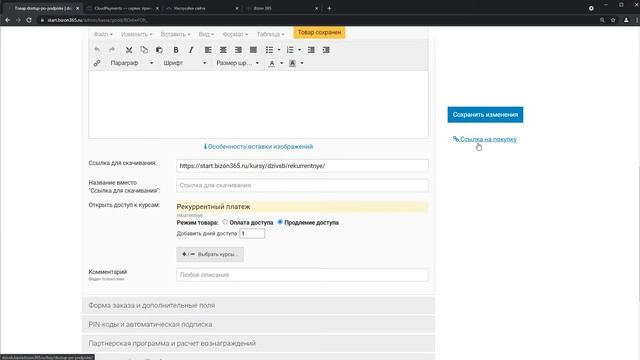This screenshot has width=640, height=360.
Task: Open the Ссылка на покупку link
Action: (485, 139)
